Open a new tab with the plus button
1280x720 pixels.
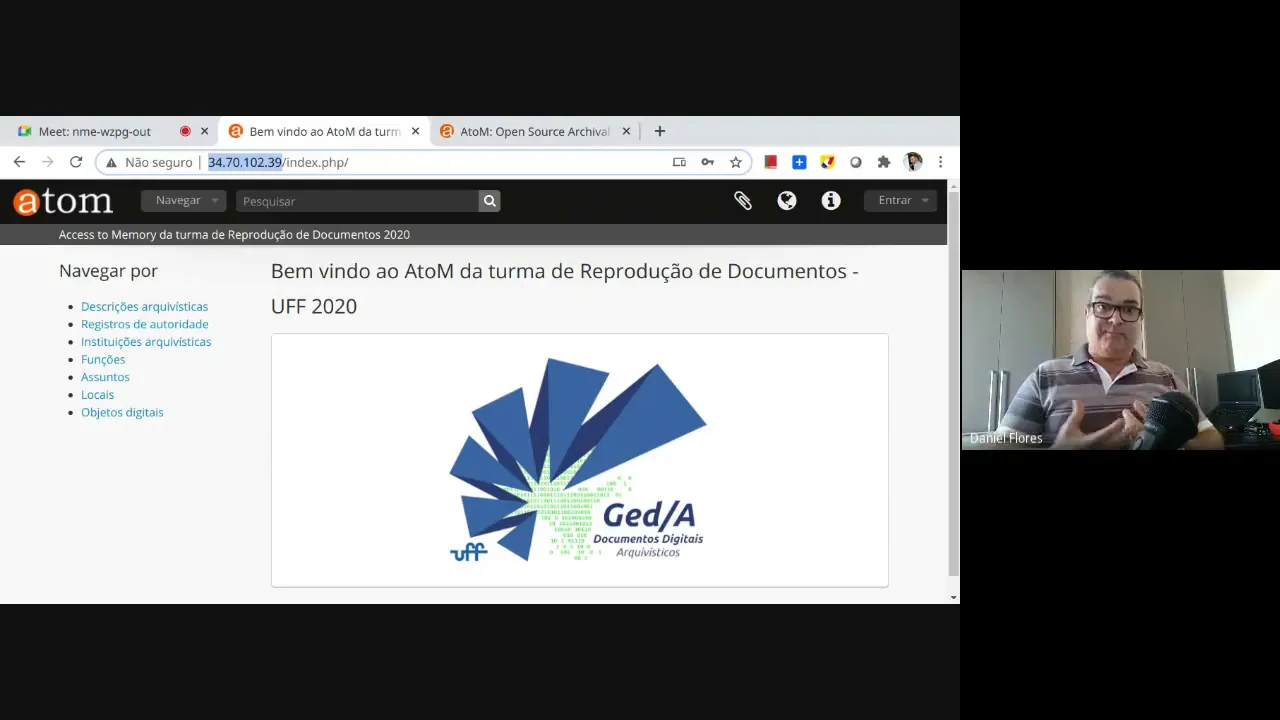[x=660, y=131]
